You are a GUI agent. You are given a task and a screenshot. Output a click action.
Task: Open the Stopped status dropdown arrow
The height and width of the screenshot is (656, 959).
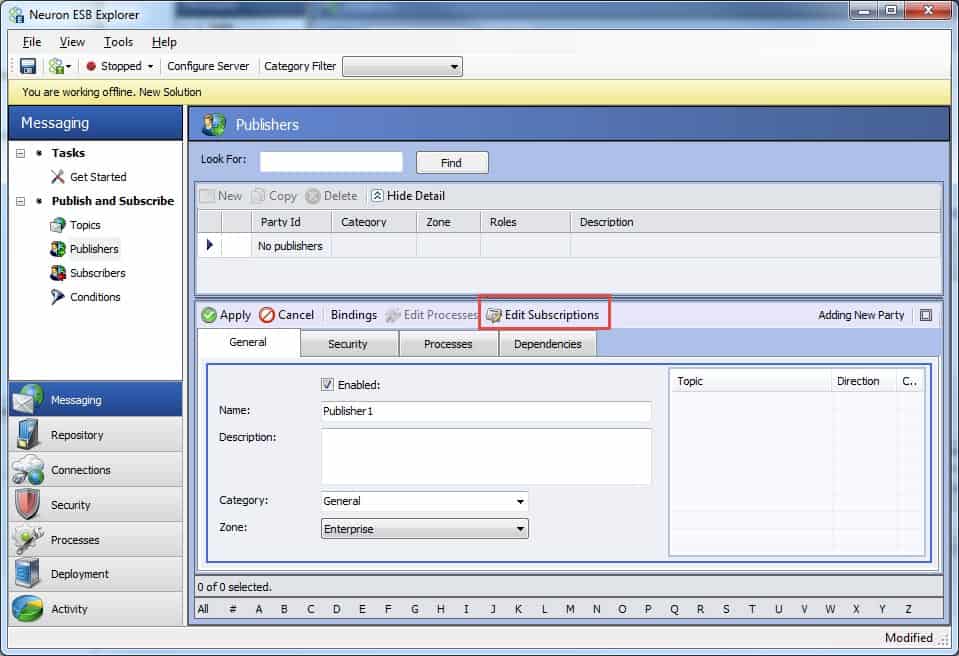tap(150, 66)
